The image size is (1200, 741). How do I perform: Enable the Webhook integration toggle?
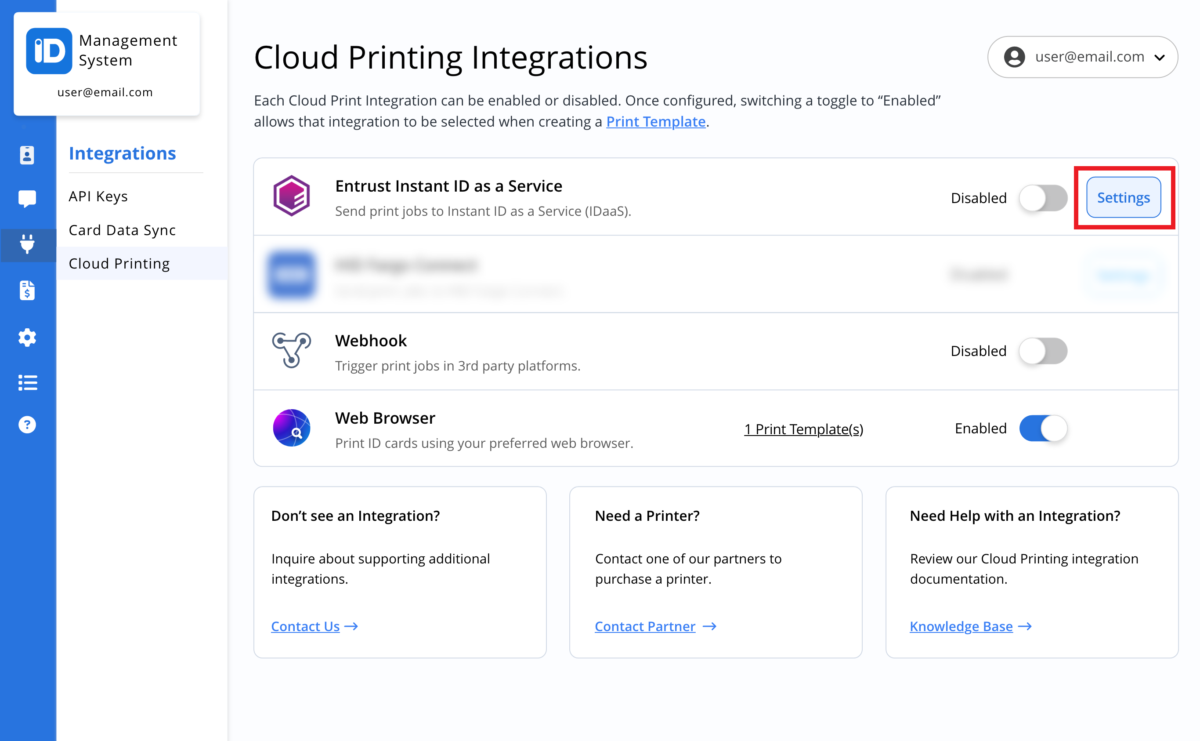1043,351
